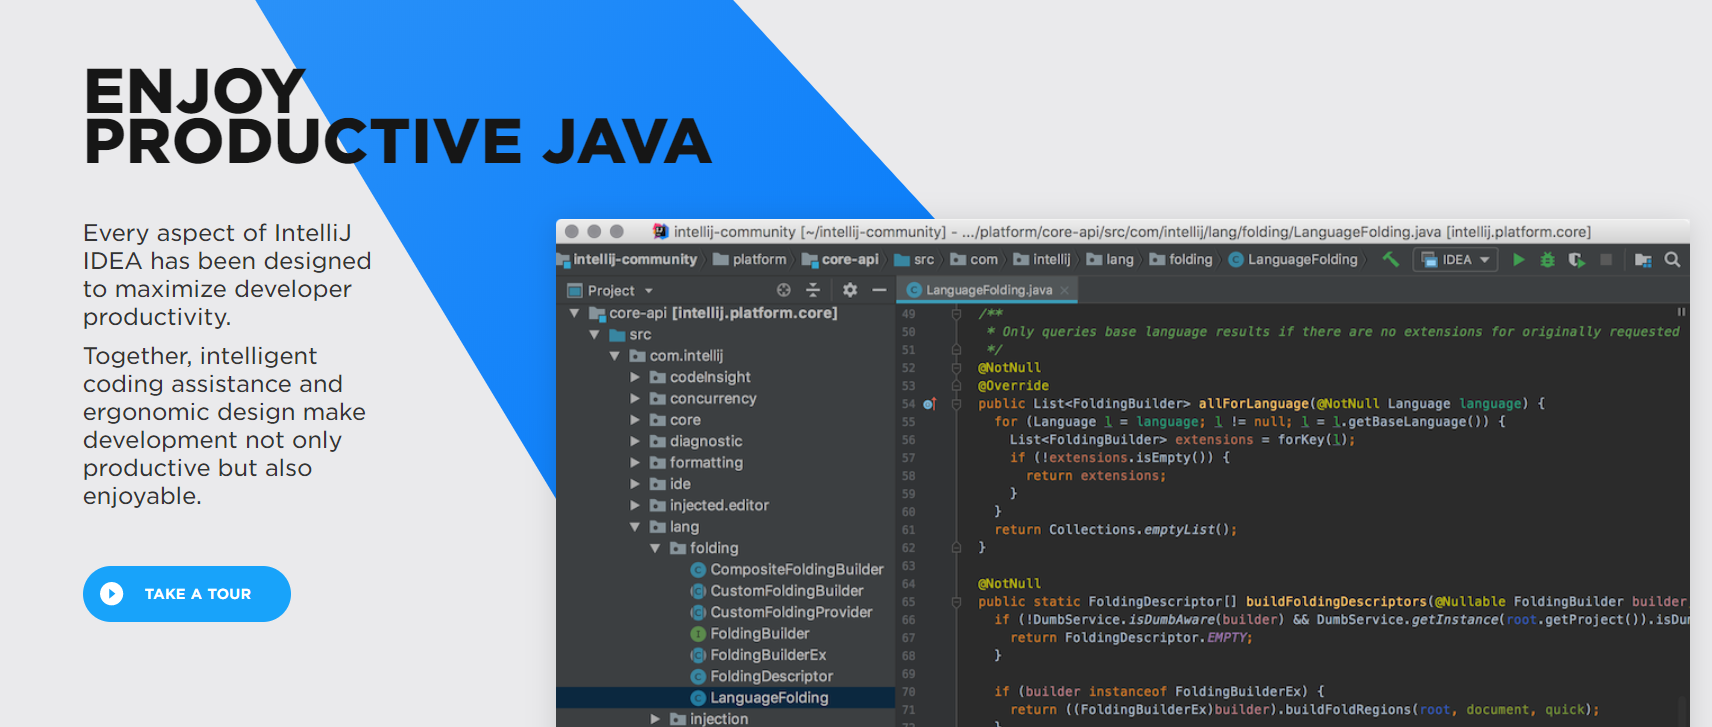Run the IDEA configuration with the green play icon
This screenshot has width=1712, height=727.
coord(1518,260)
